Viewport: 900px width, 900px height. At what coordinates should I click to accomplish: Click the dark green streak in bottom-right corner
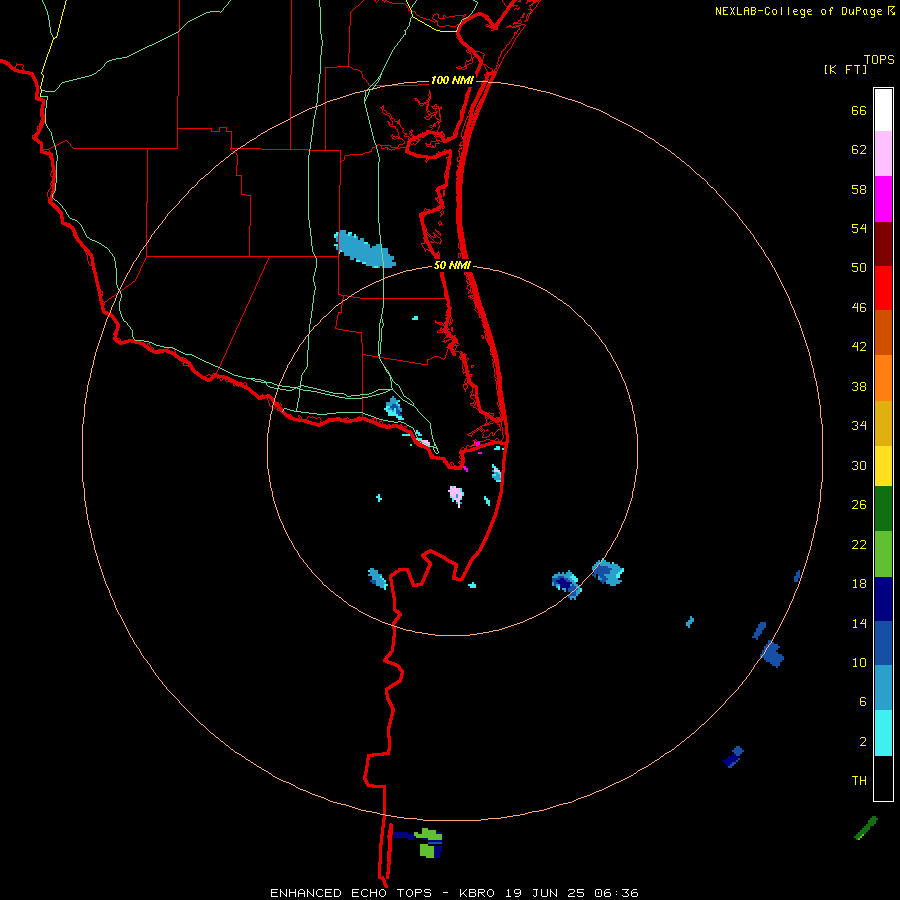pyautogui.click(x=866, y=828)
